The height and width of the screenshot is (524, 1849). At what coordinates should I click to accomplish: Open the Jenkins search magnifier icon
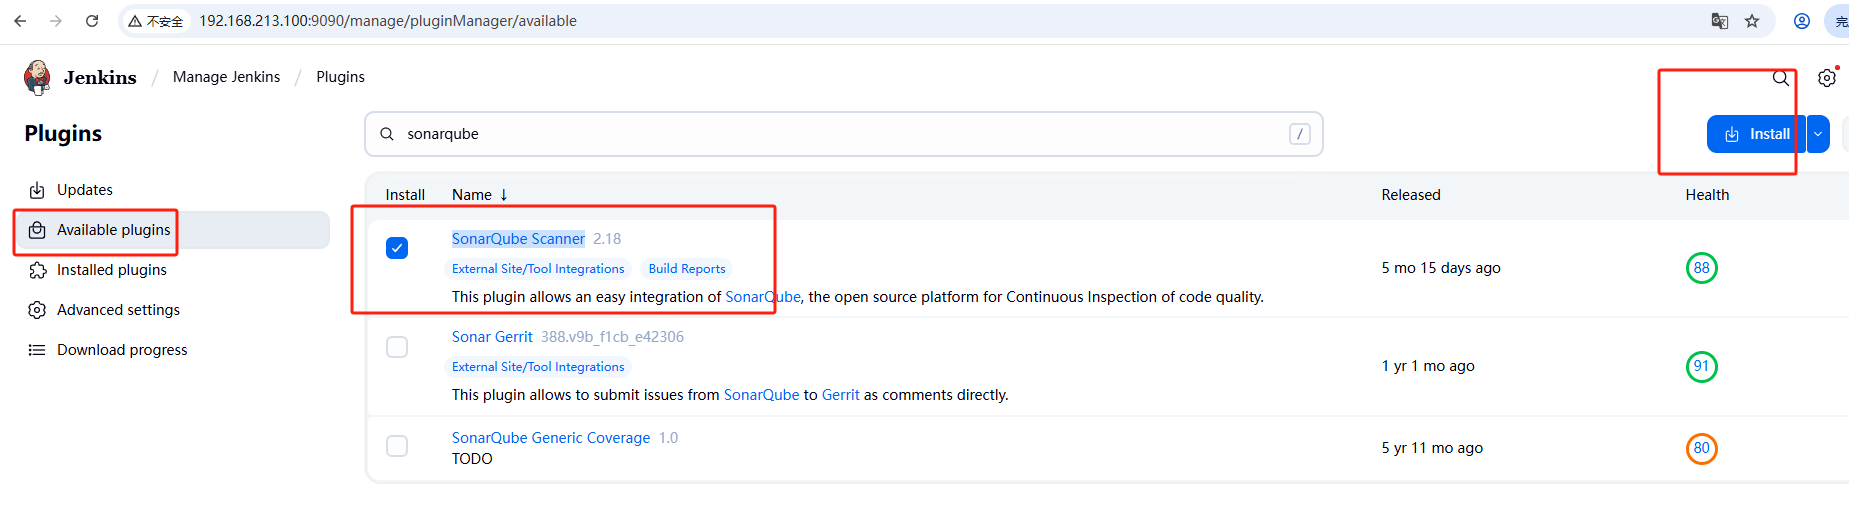click(x=1781, y=78)
